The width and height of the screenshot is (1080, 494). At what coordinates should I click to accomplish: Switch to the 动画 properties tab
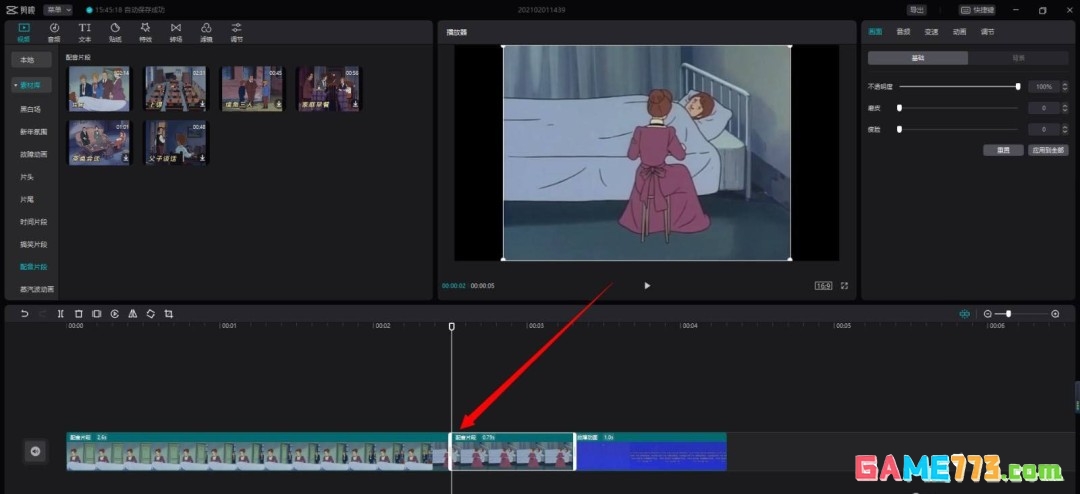point(959,32)
